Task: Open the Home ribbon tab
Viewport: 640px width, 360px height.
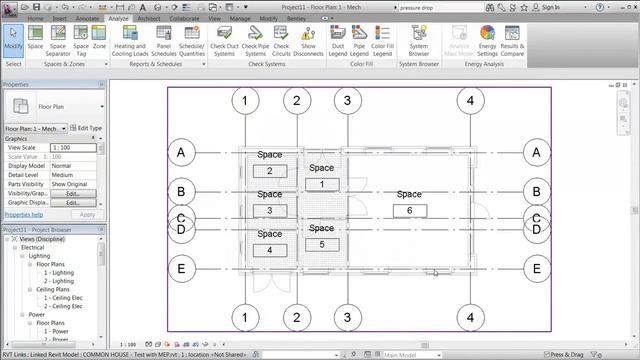Action: [x=36, y=19]
